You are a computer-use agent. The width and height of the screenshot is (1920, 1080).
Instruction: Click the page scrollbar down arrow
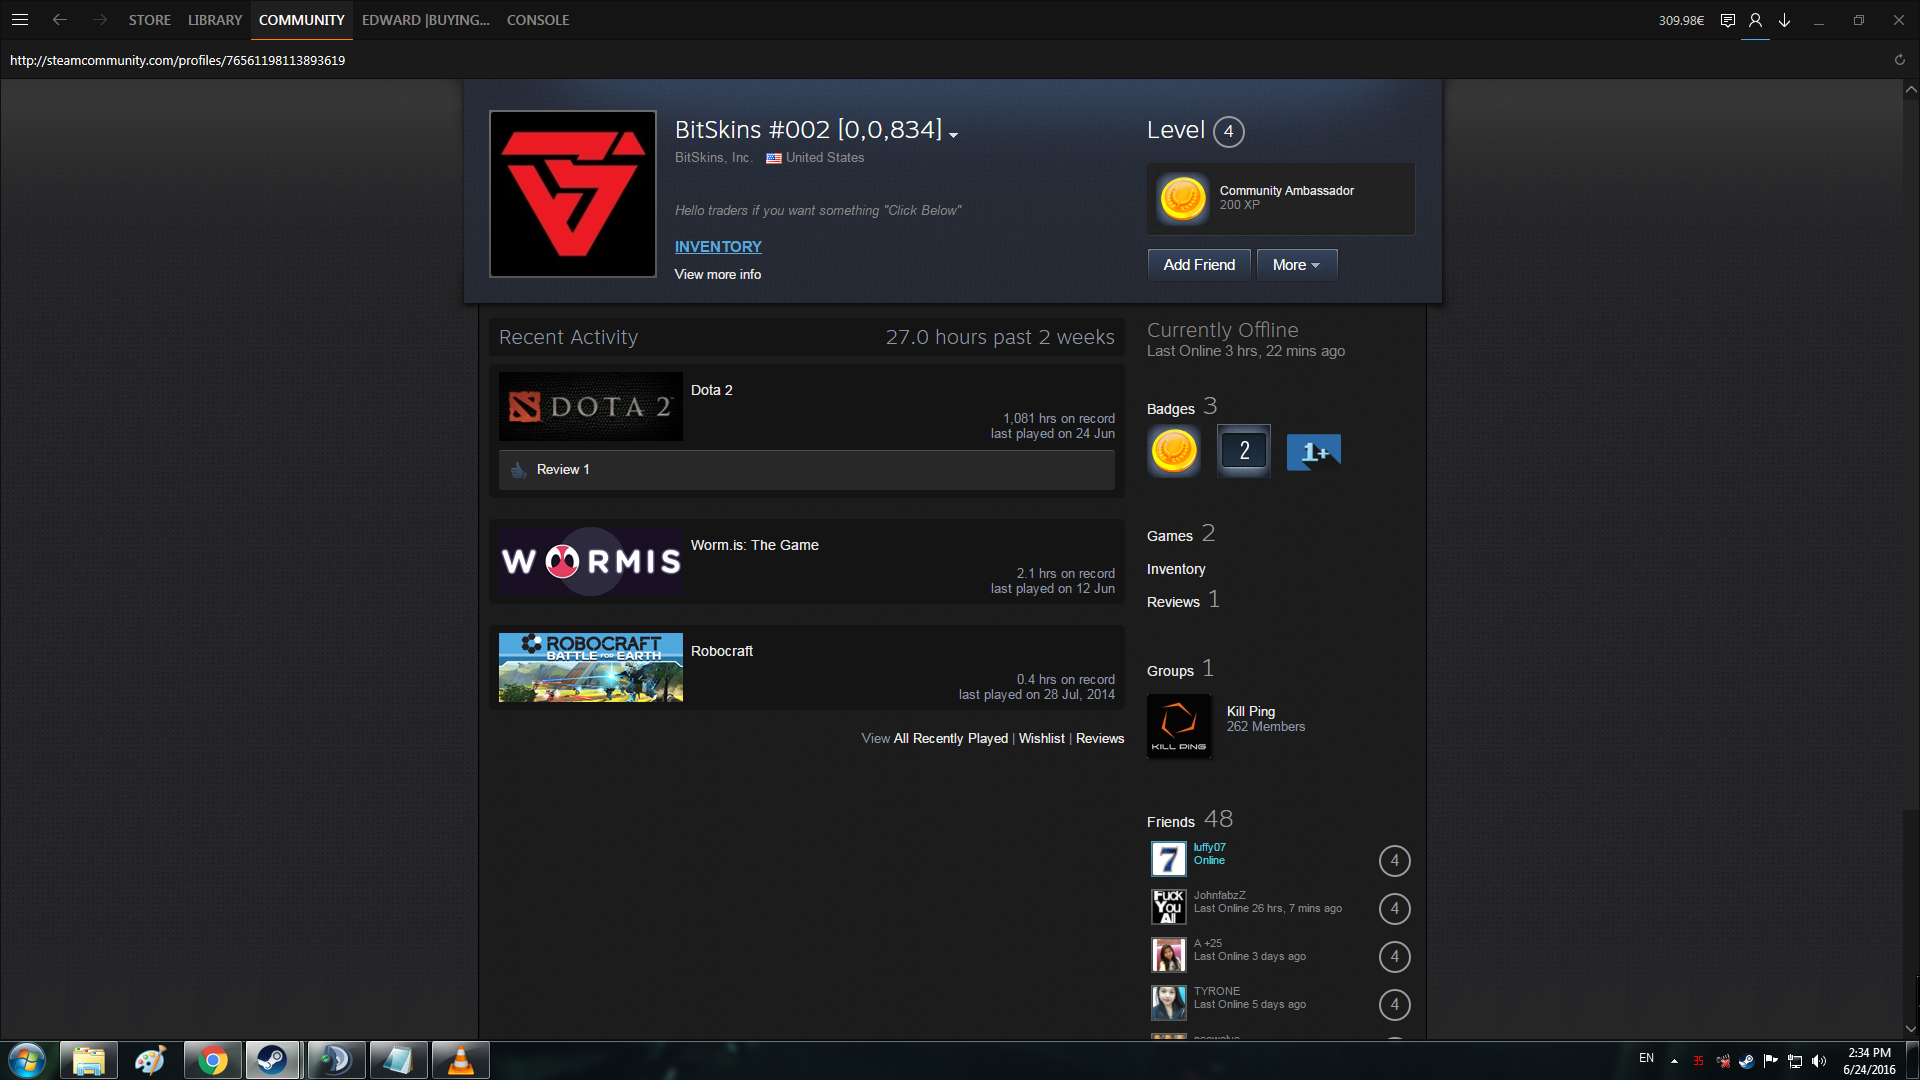pyautogui.click(x=1911, y=1029)
